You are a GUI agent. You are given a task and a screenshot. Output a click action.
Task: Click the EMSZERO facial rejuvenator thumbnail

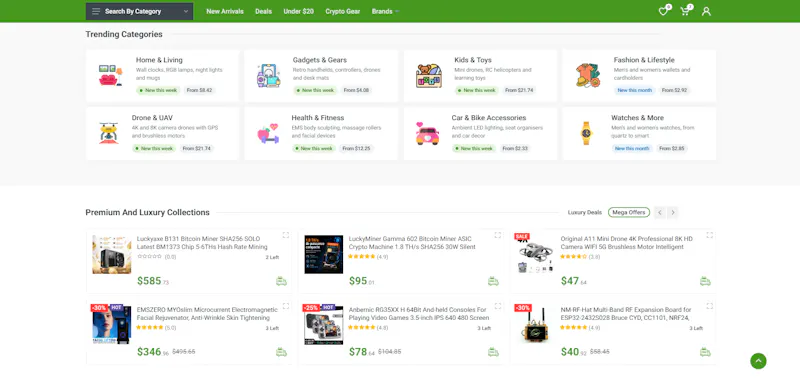point(112,325)
